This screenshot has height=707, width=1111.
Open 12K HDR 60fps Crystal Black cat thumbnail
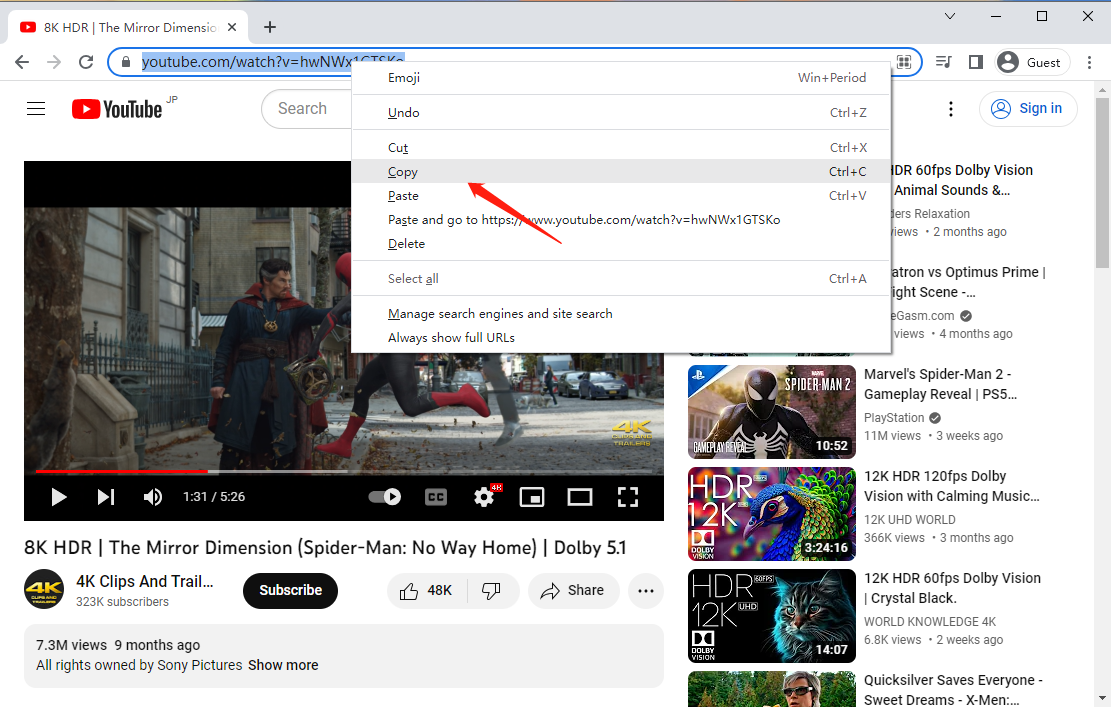tap(772, 616)
